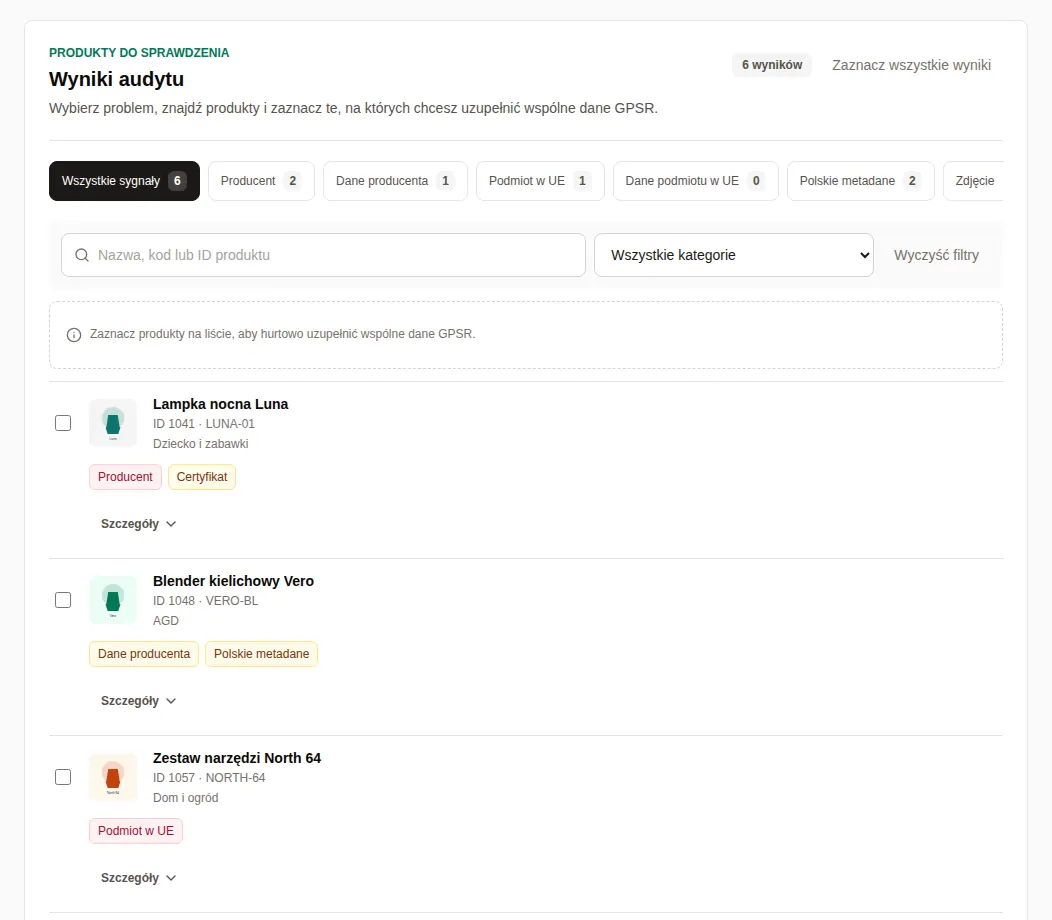Click the Producent tag on Lampka nocna Luna
This screenshot has width=1052, height=920.
coord(125,476)
